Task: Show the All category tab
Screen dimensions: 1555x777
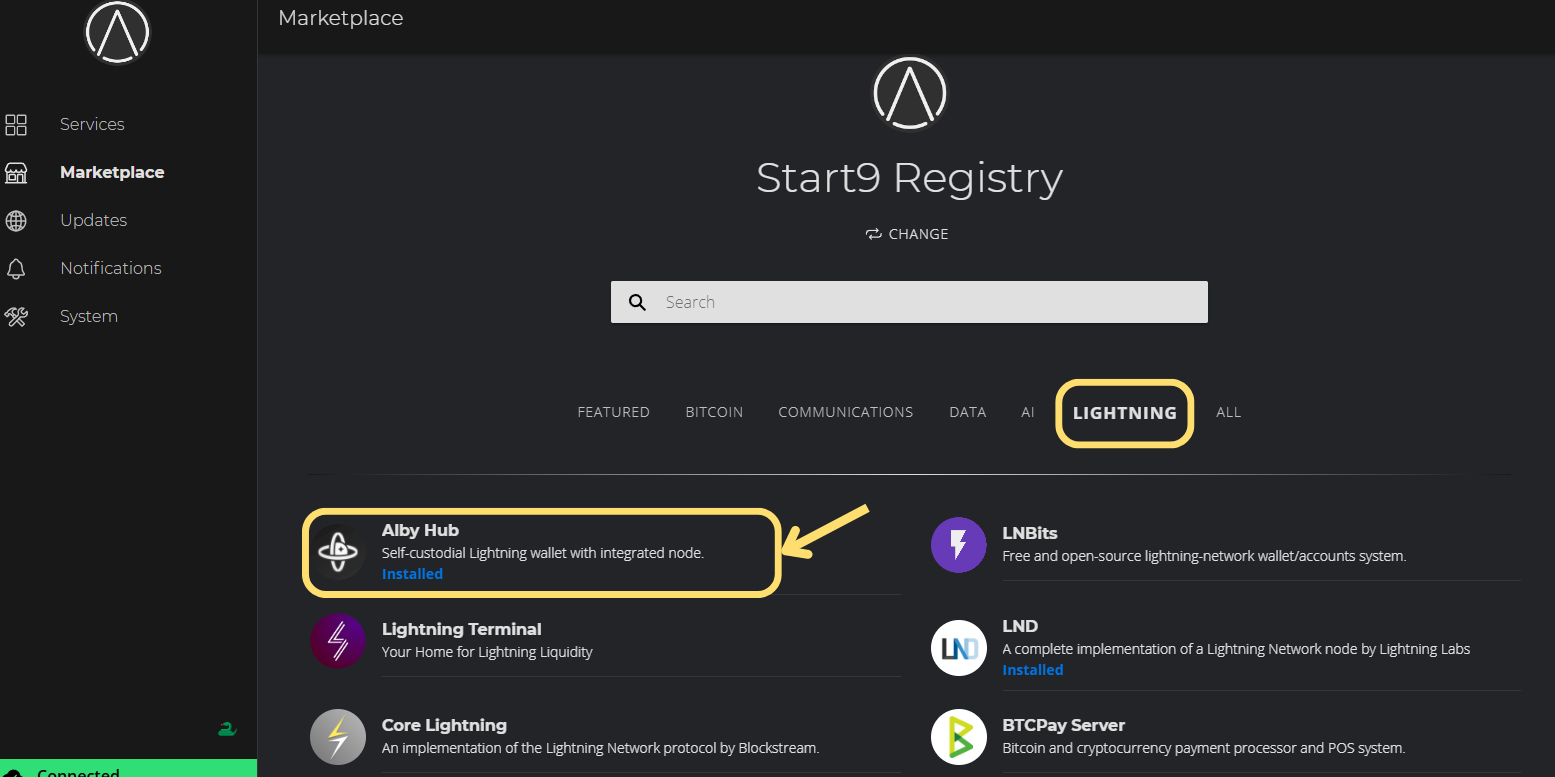Action: point(1228,412)
